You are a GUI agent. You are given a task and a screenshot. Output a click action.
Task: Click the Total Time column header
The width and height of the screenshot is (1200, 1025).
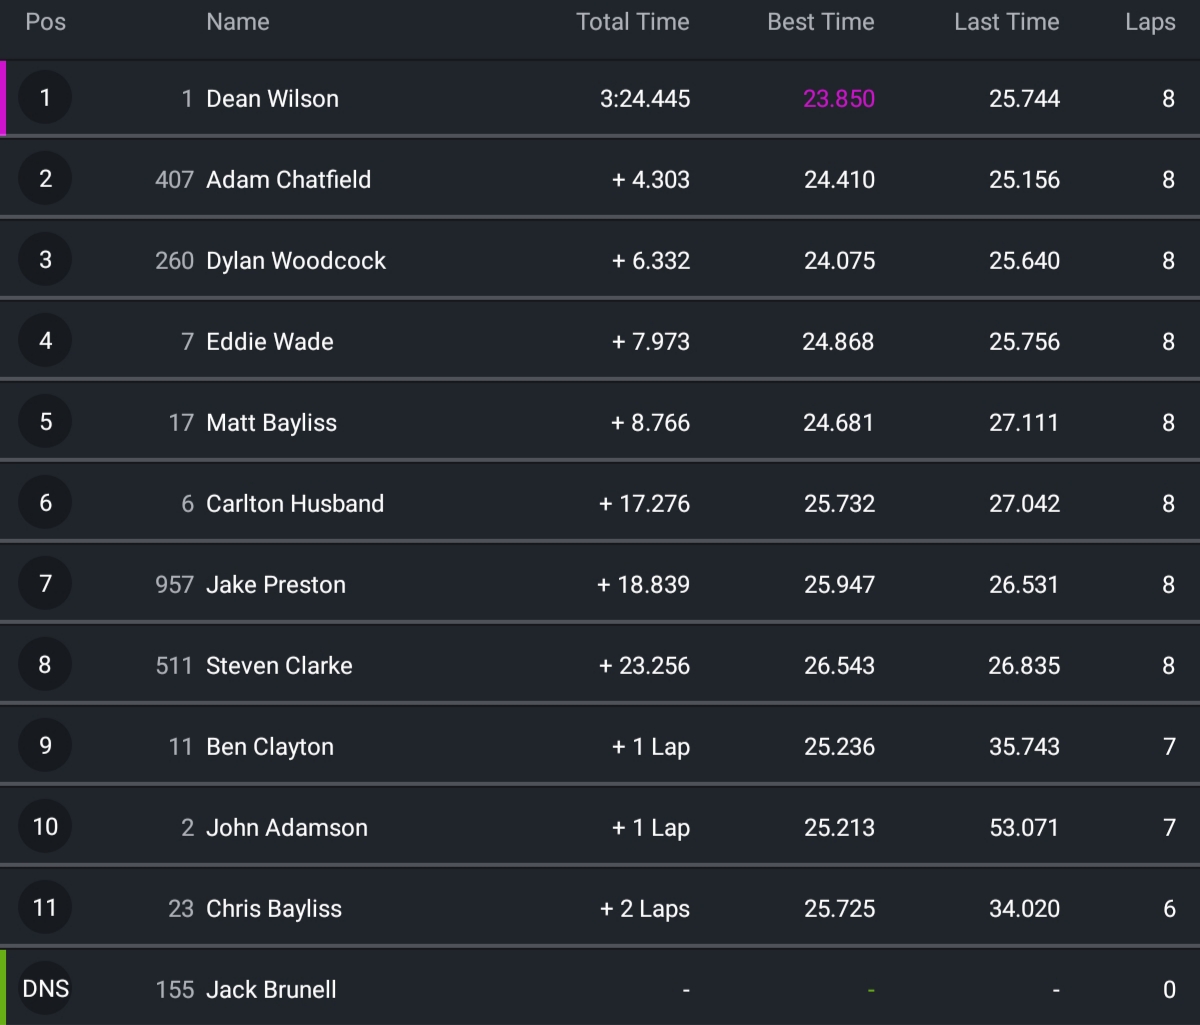(632, 22)
